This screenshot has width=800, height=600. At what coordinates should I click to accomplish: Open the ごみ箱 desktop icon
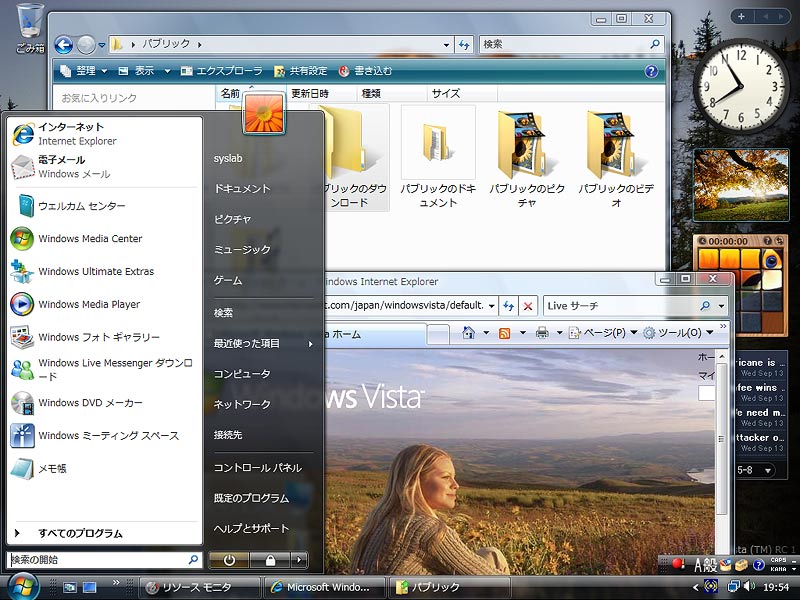30,28
